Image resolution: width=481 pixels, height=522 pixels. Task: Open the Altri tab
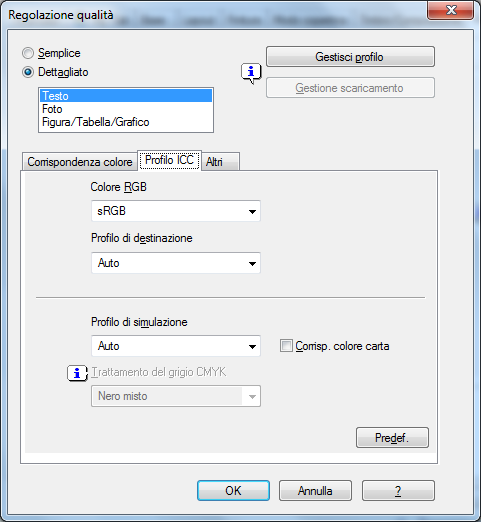pyautogui.click(x=220, y=162)
